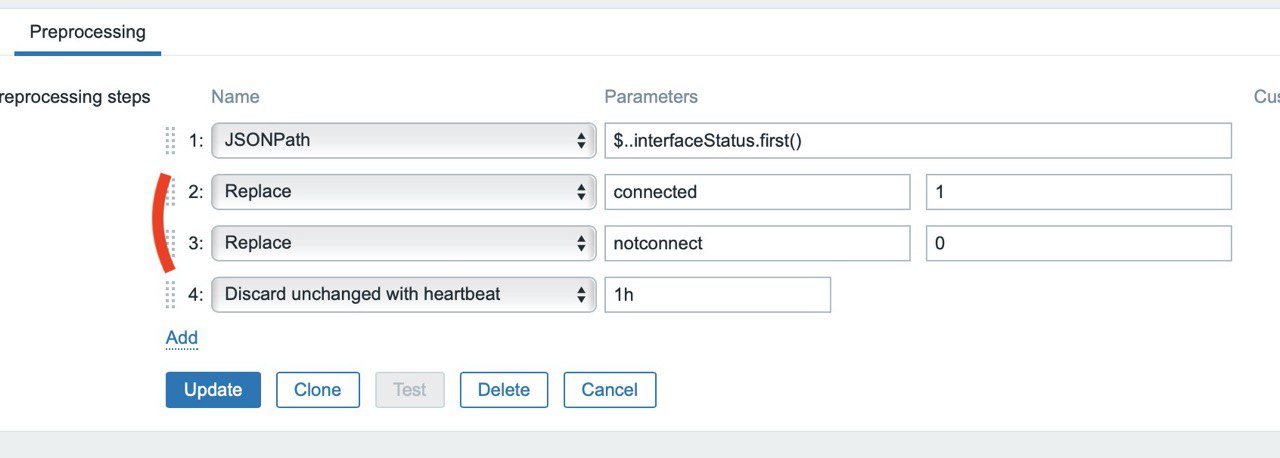Click the Cancel button
Viewport: 1280px width, 458px height.
pyautogui.click(x=610, y=390)
